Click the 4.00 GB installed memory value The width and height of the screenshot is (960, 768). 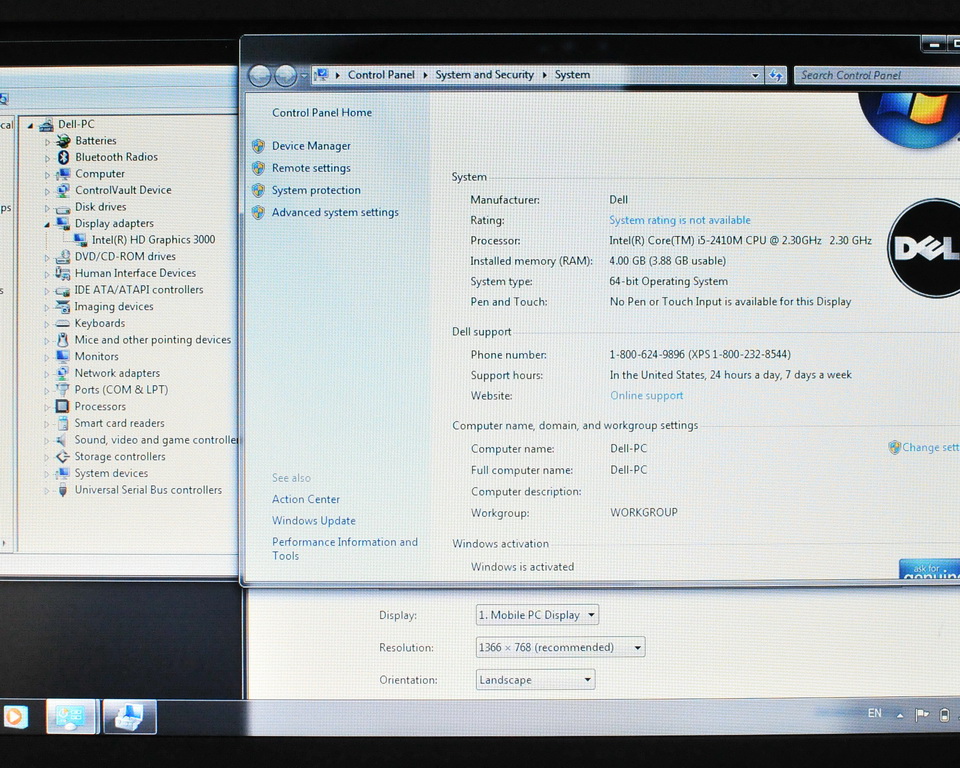[x=667, y=261]
